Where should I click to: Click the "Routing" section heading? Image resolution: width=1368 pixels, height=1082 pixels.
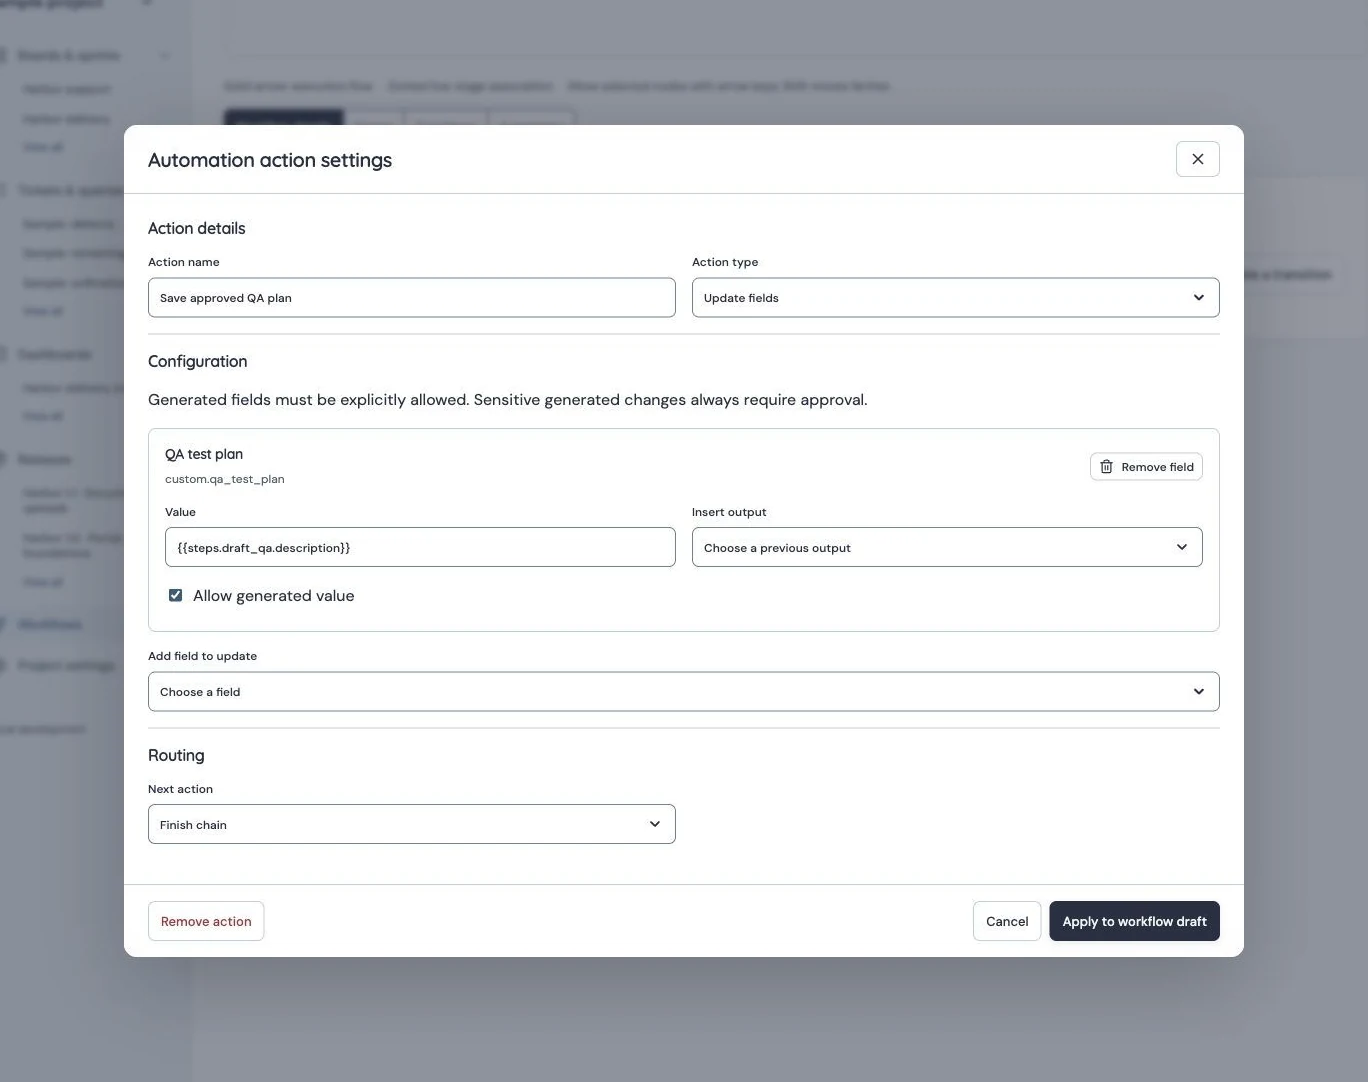coord(176,755)
